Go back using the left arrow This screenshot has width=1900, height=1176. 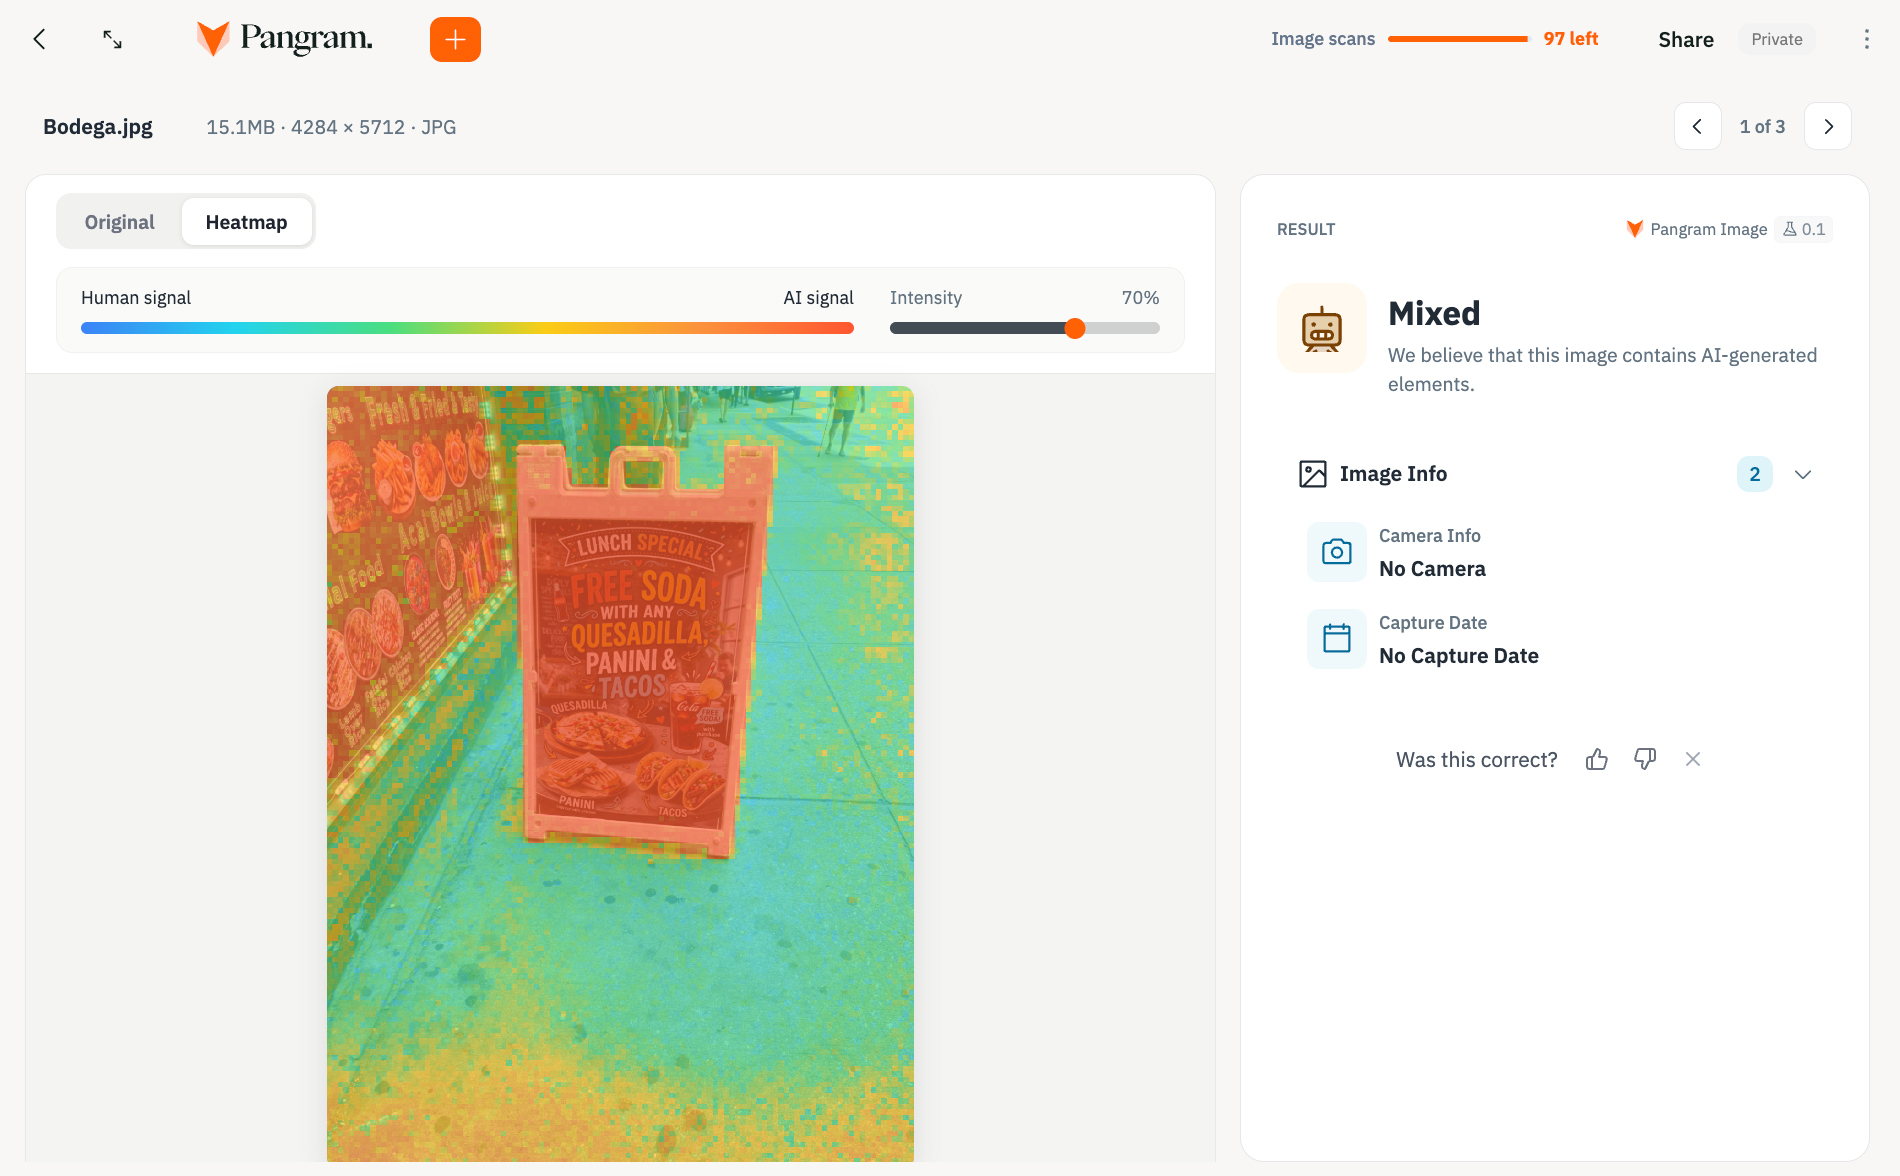pyautogui.click(x=40, y=39)
